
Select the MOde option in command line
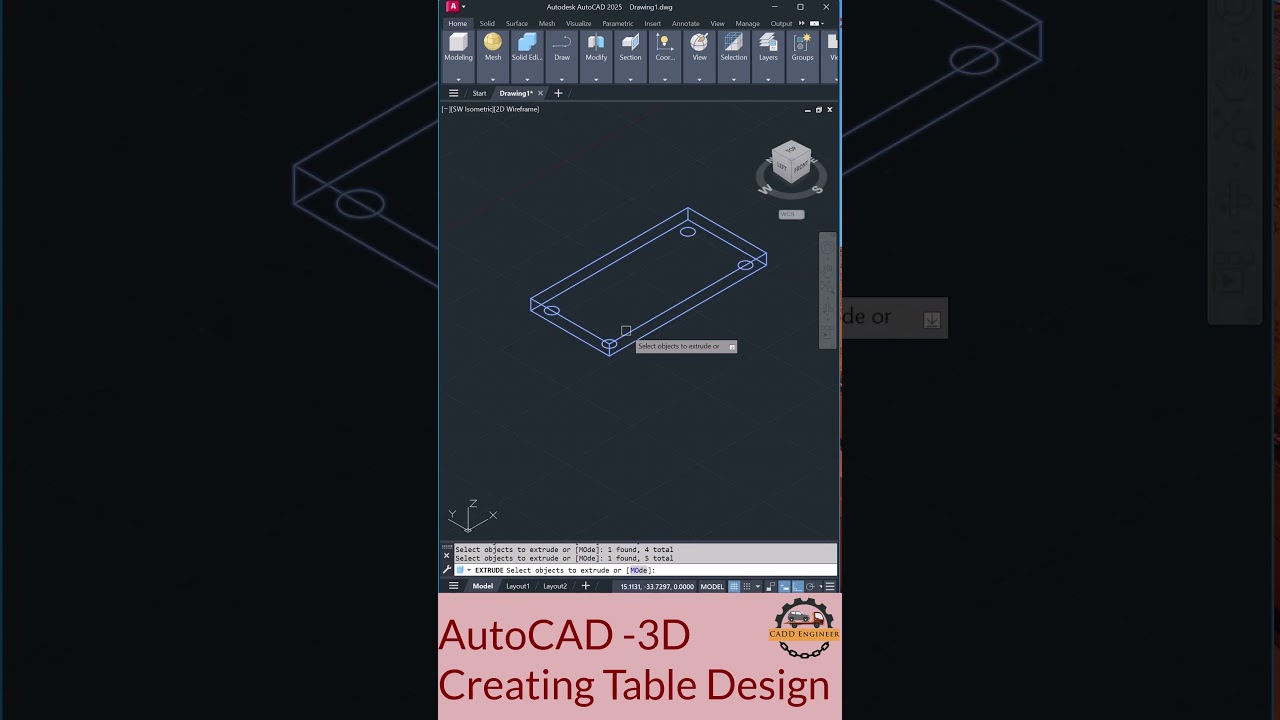[x=639, y=570]
